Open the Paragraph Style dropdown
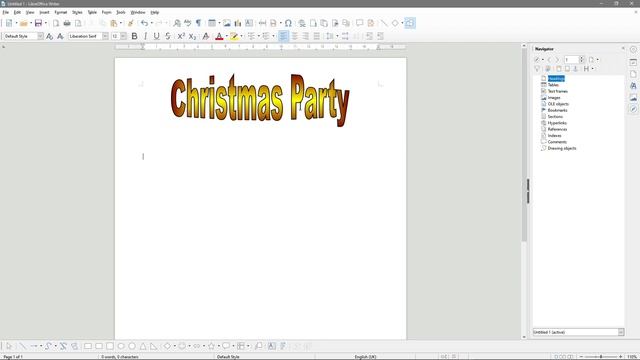The width and height of the screenshot is (640, 360). (40, 36)
